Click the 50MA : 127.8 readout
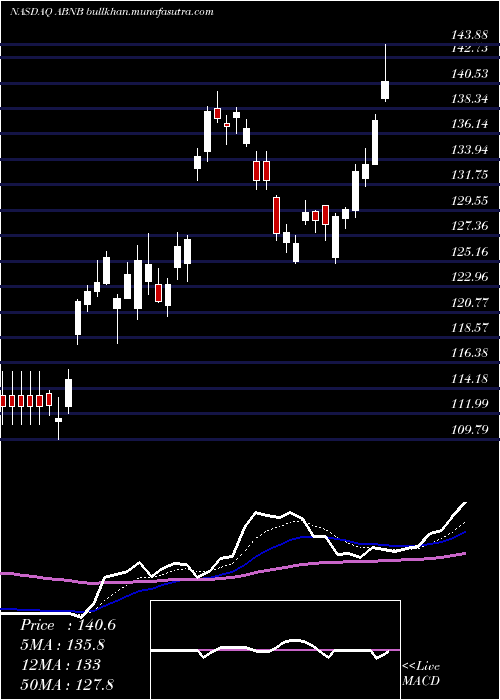This screenshot has height=700, width=500. (x=68, y=685)
